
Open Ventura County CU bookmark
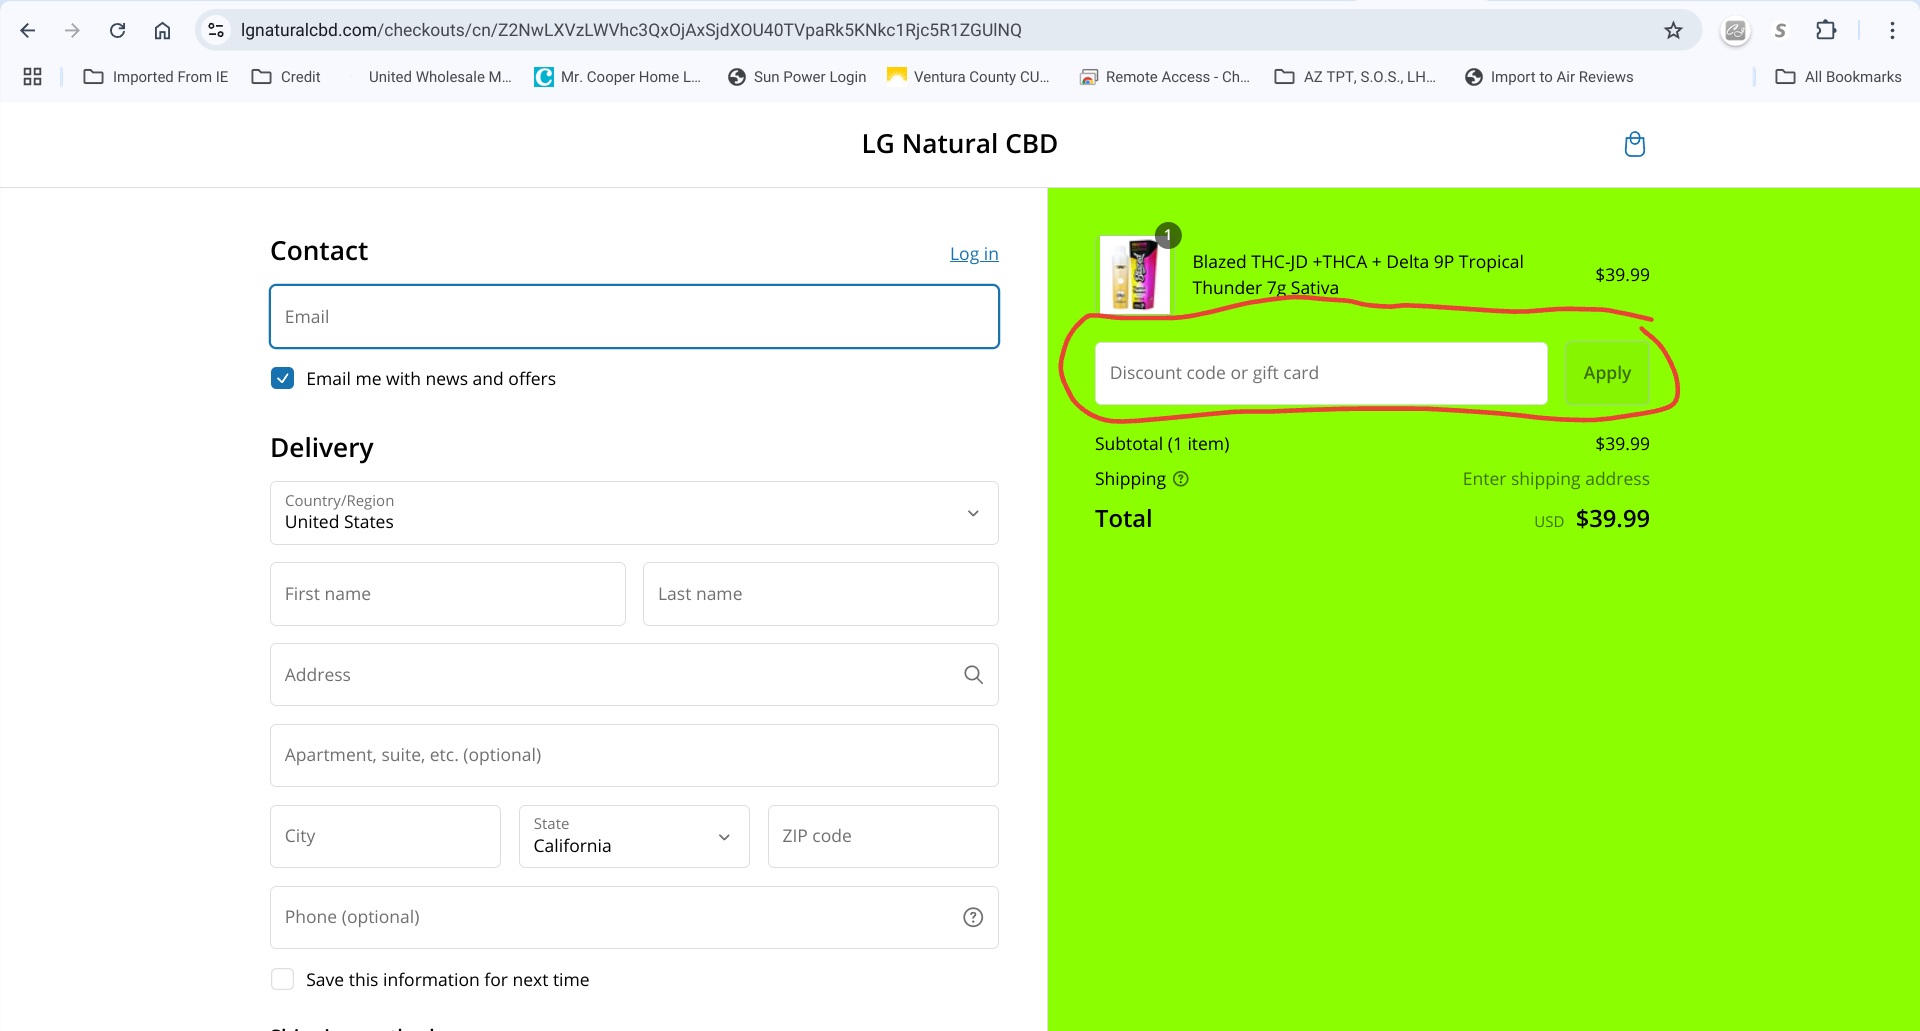point(968,77)
